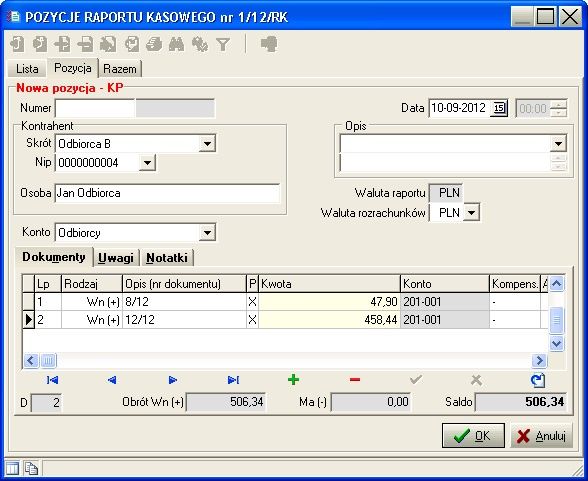Click the binoculars search icon in toolbar
Screen dimensions: 588x481
tap(176, 44)
